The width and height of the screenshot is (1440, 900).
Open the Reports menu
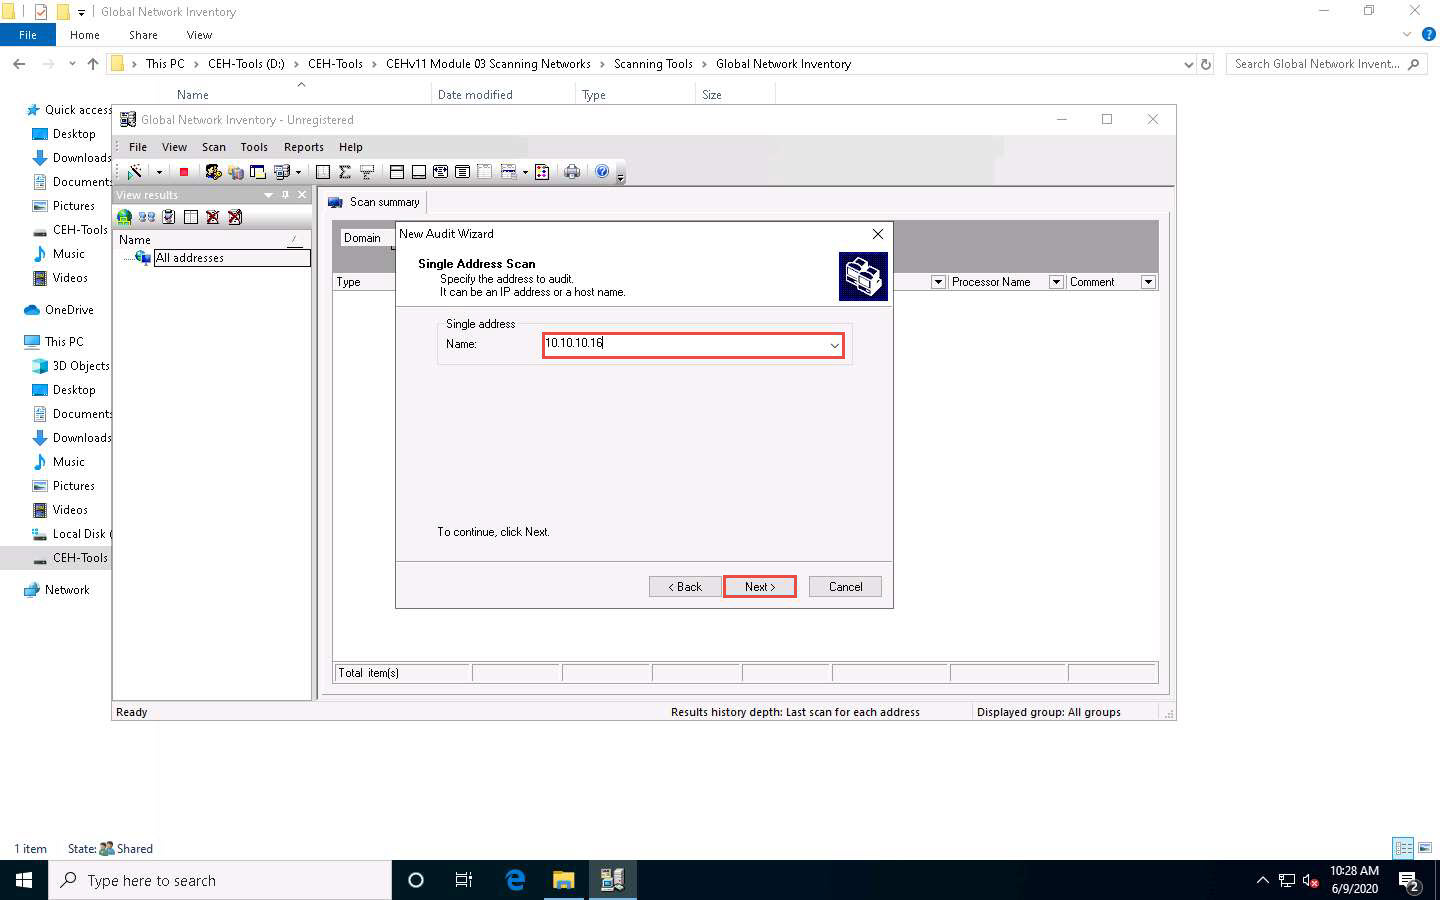(304, 147)
